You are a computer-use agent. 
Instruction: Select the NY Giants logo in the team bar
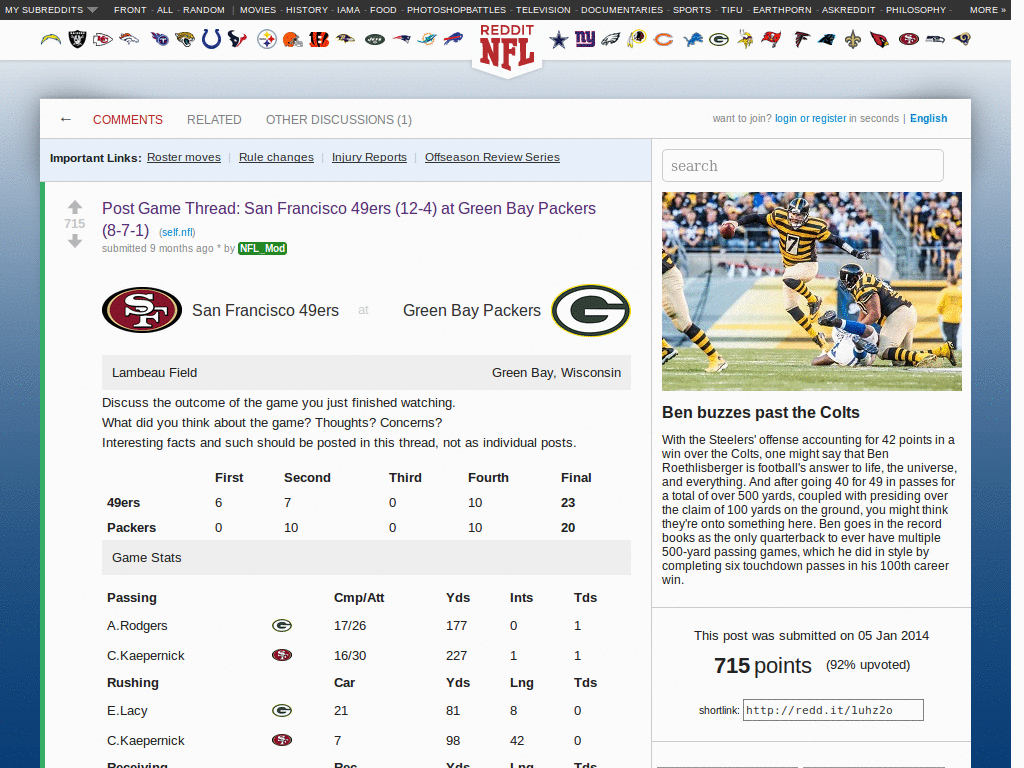(x=584, y=40)
